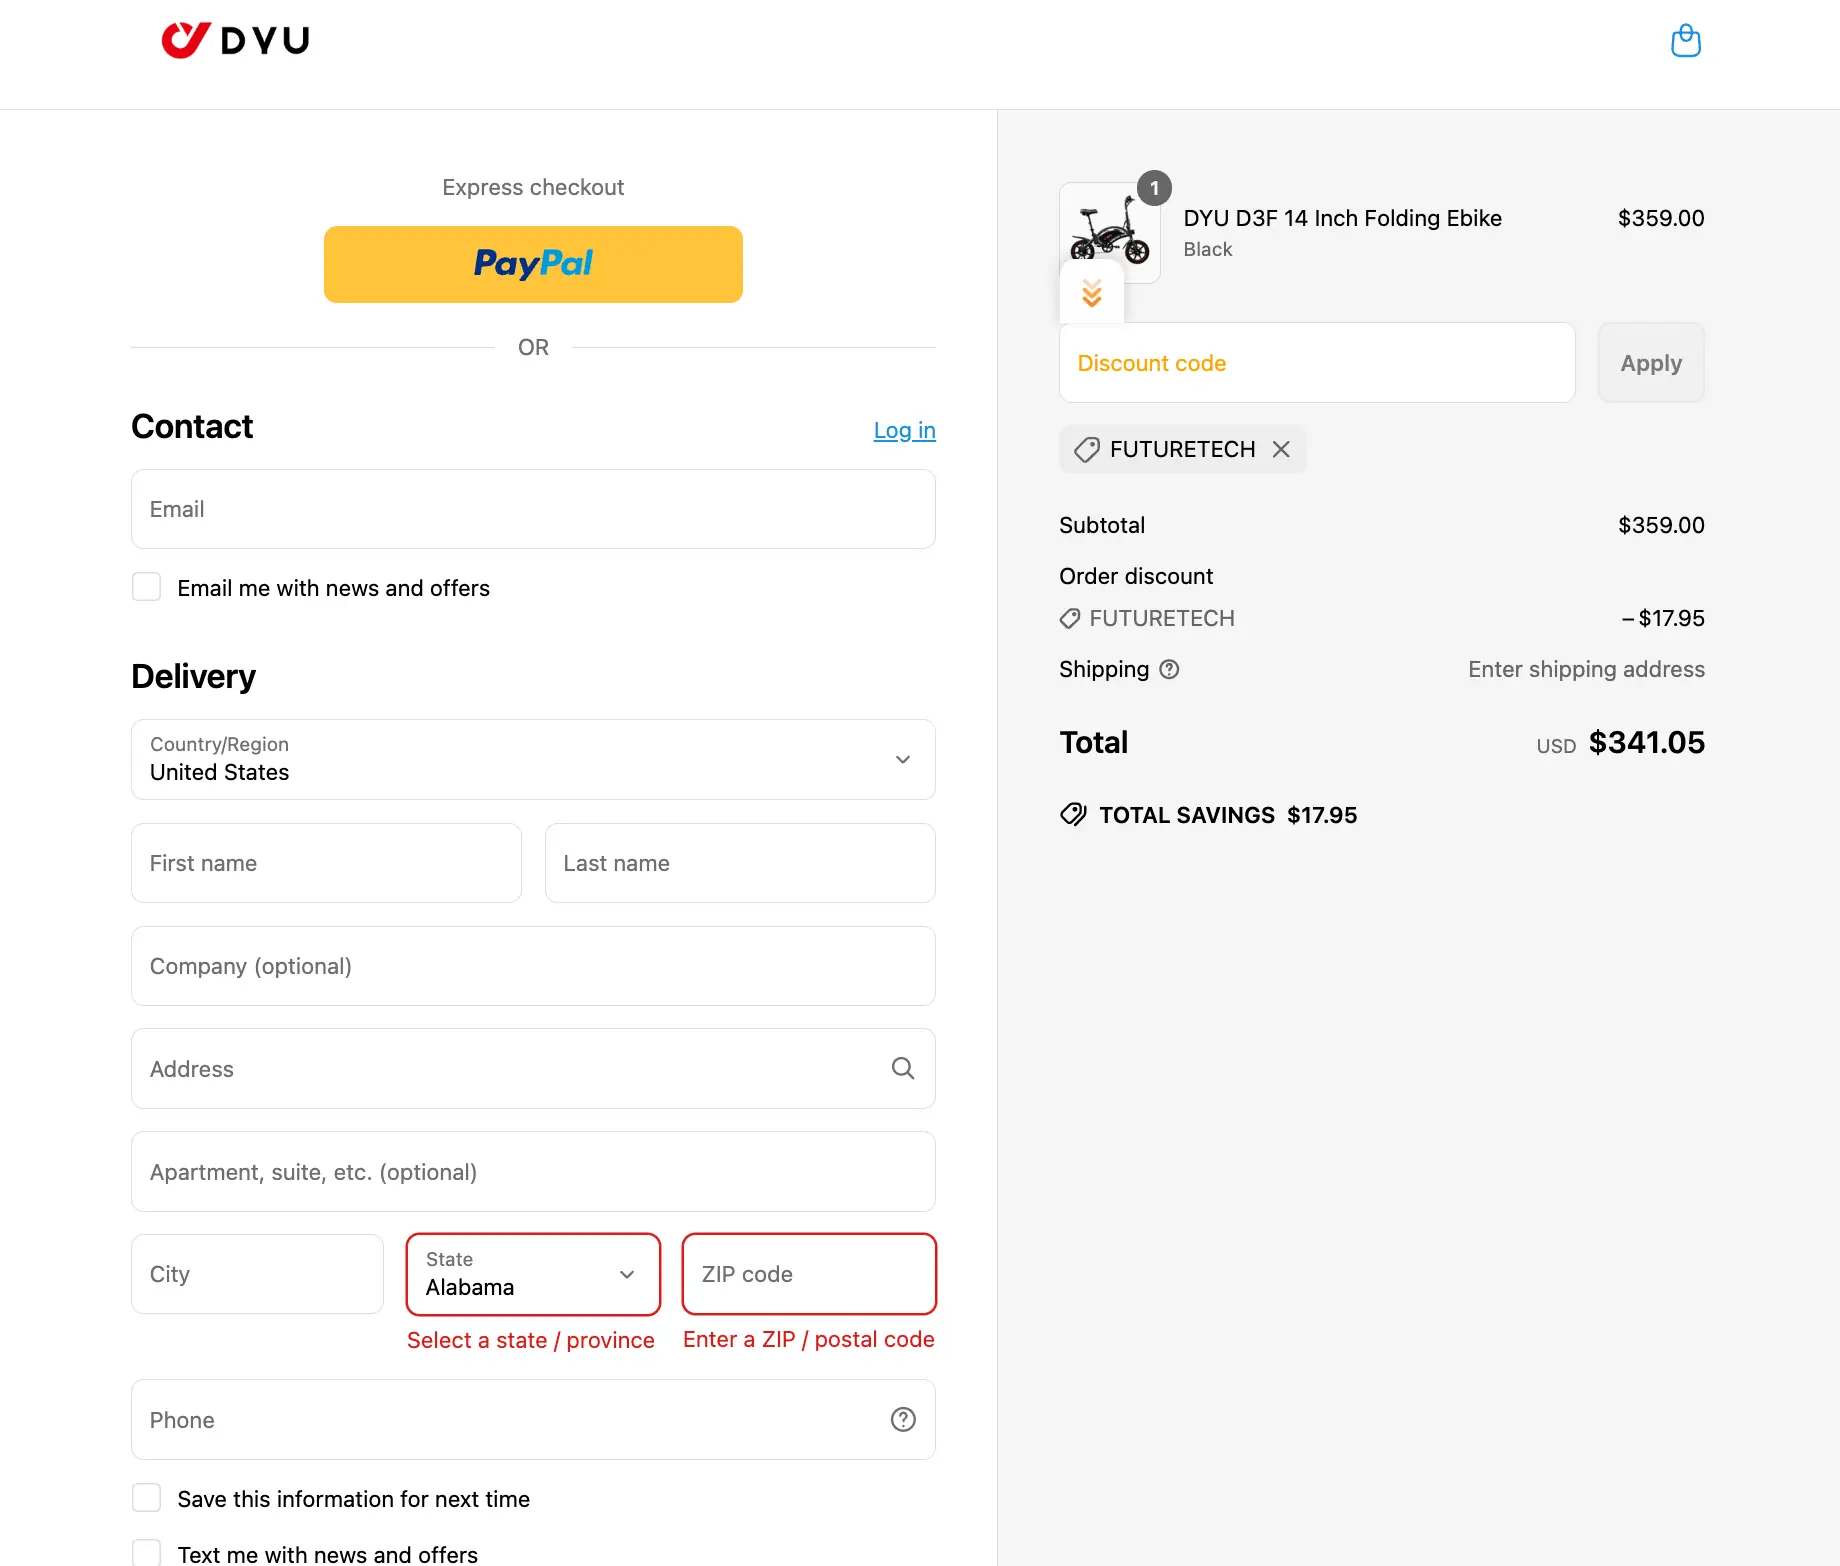
Task: Click the tag icon on the FUTURETECH code chip
Action: (1086, 449)
